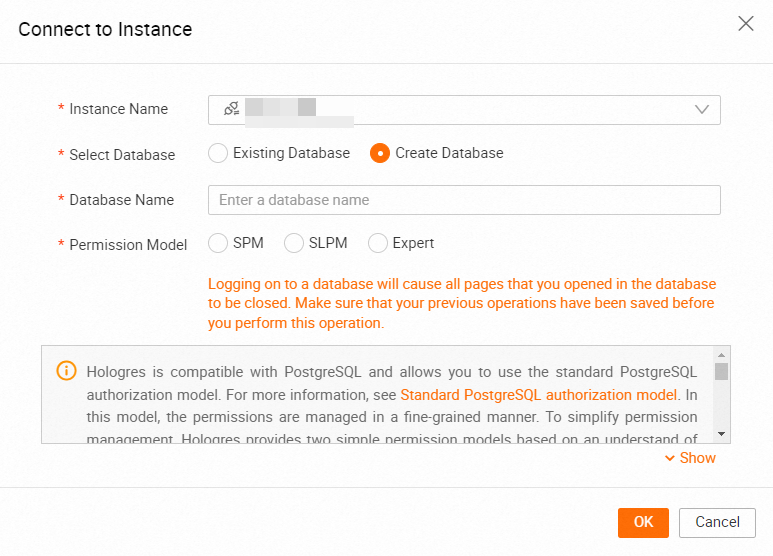
Task: Confirm the connection with OK
Action: (643, 522)
